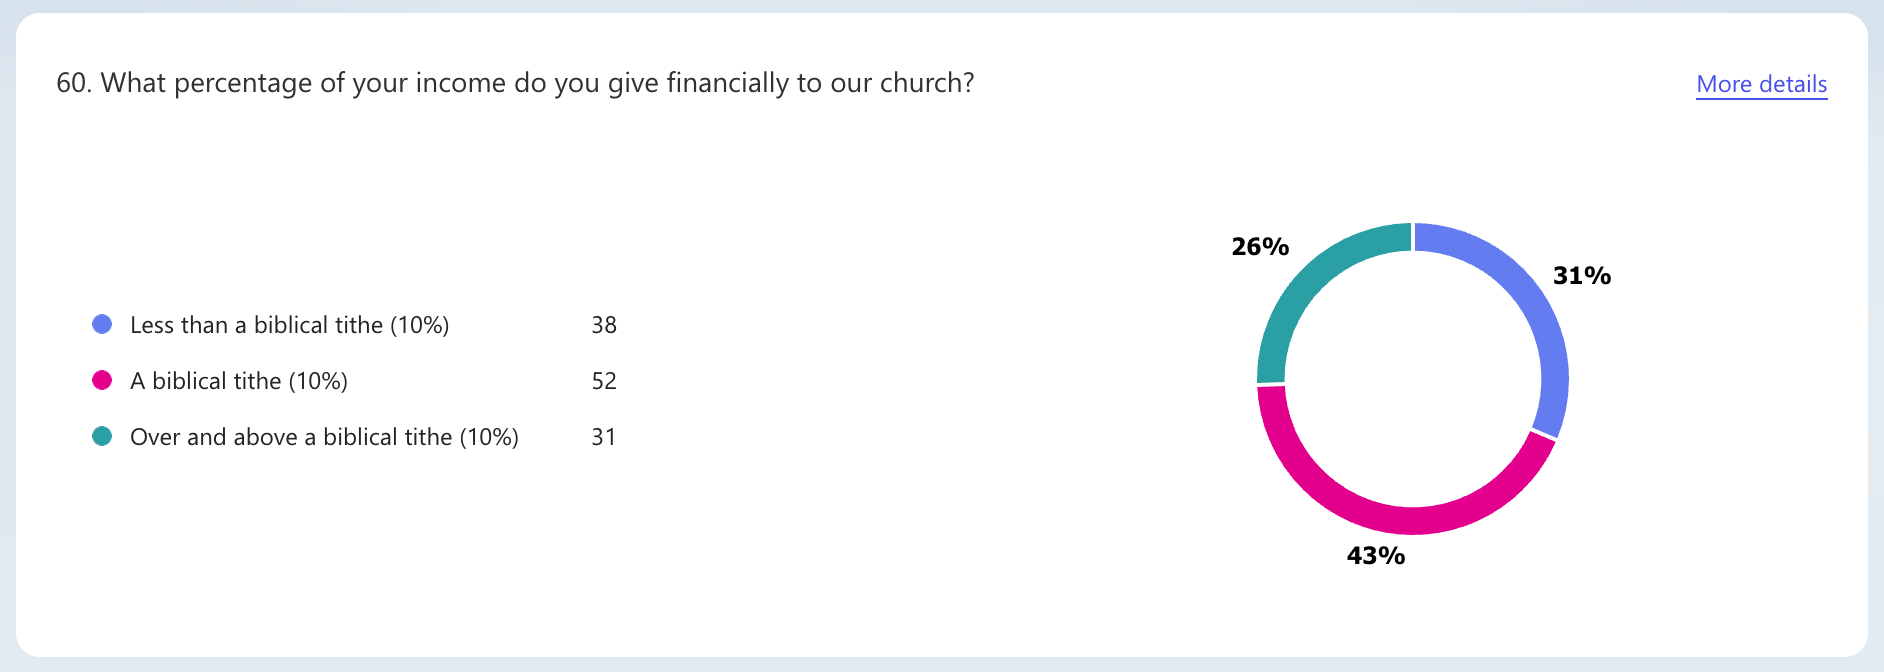Image resolution: width=1884 pixels, height=672 pixels.
Task: Click the response count 38
Action: tap(604, 325)
